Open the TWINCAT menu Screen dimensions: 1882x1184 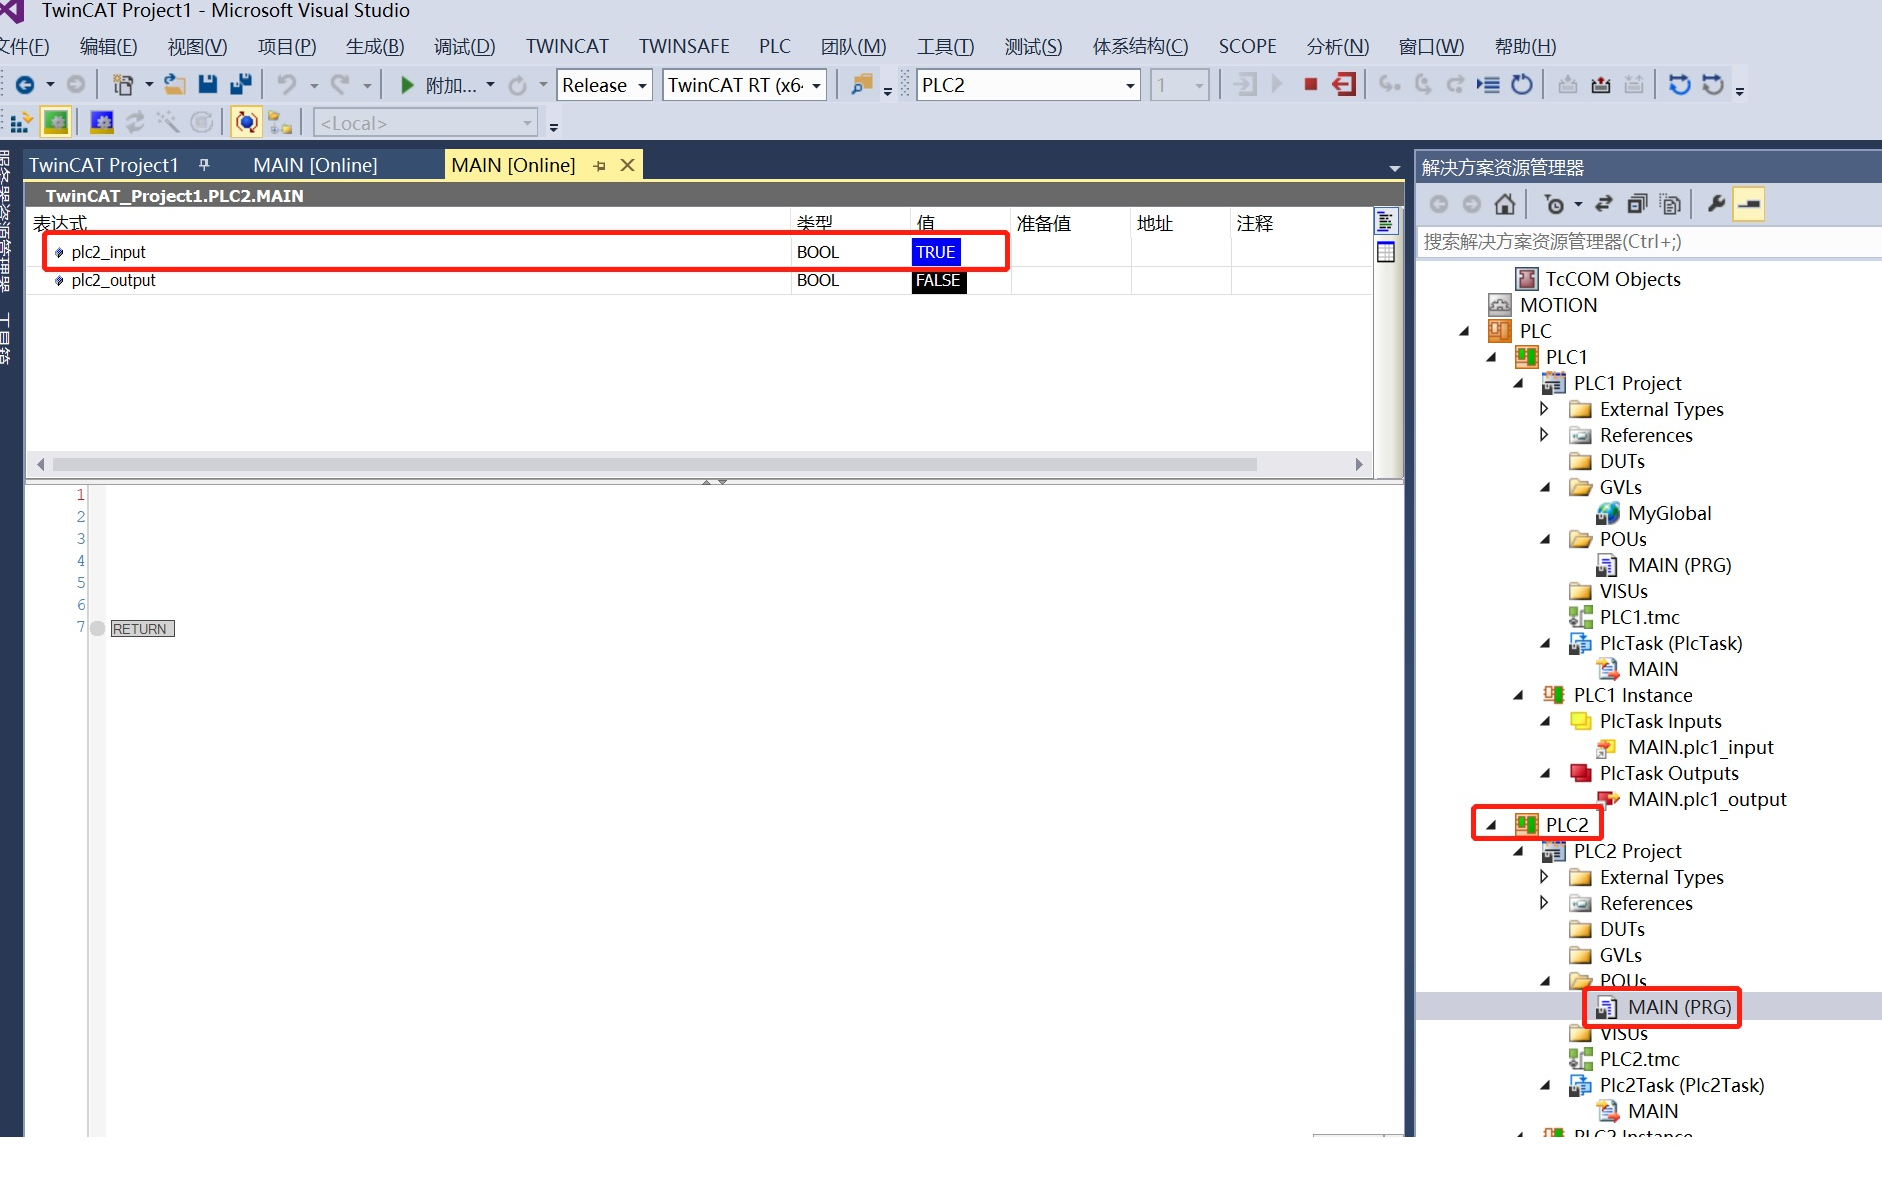coord(567,46)
